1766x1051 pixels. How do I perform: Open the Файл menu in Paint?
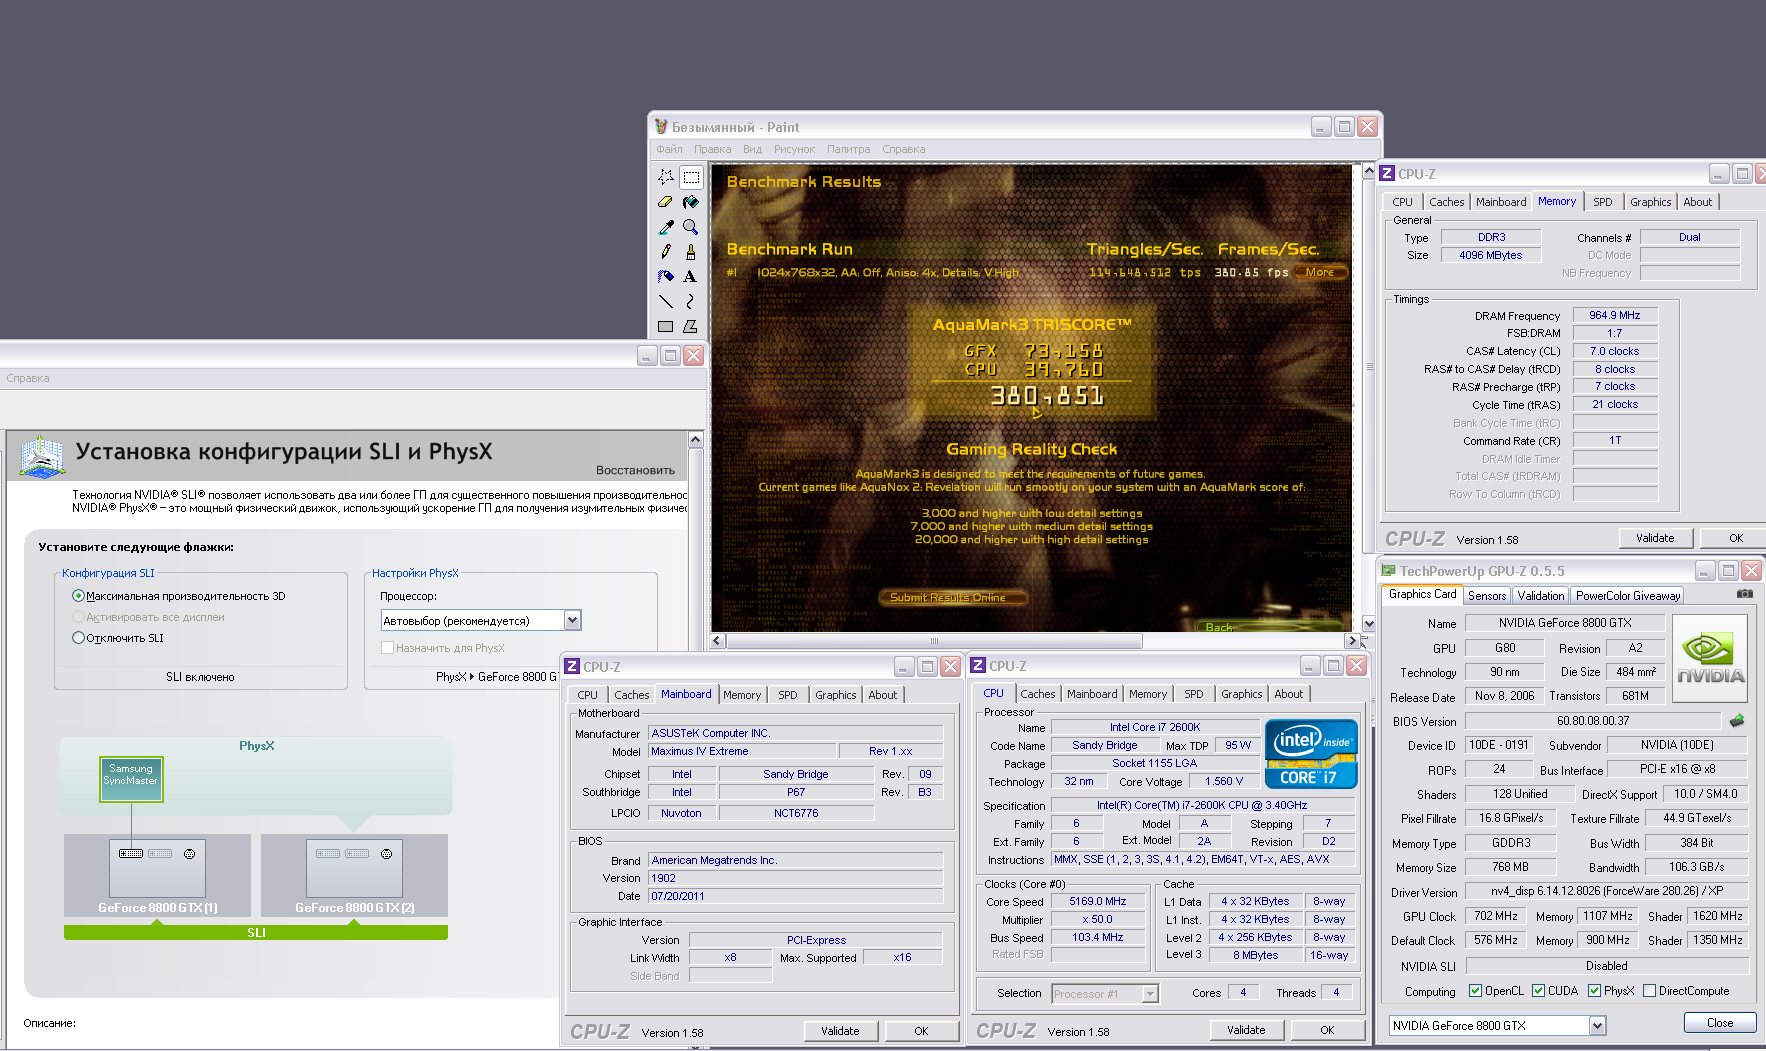click(x=669, y=149)
